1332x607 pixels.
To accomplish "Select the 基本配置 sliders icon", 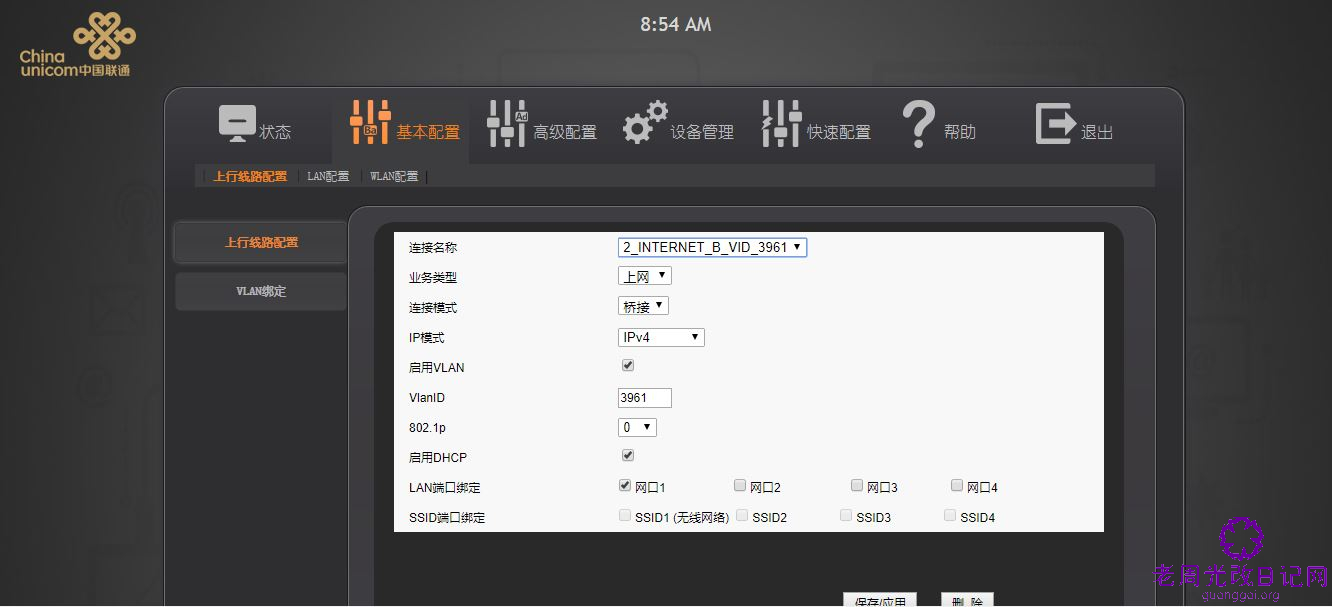I will pos(370,123).
